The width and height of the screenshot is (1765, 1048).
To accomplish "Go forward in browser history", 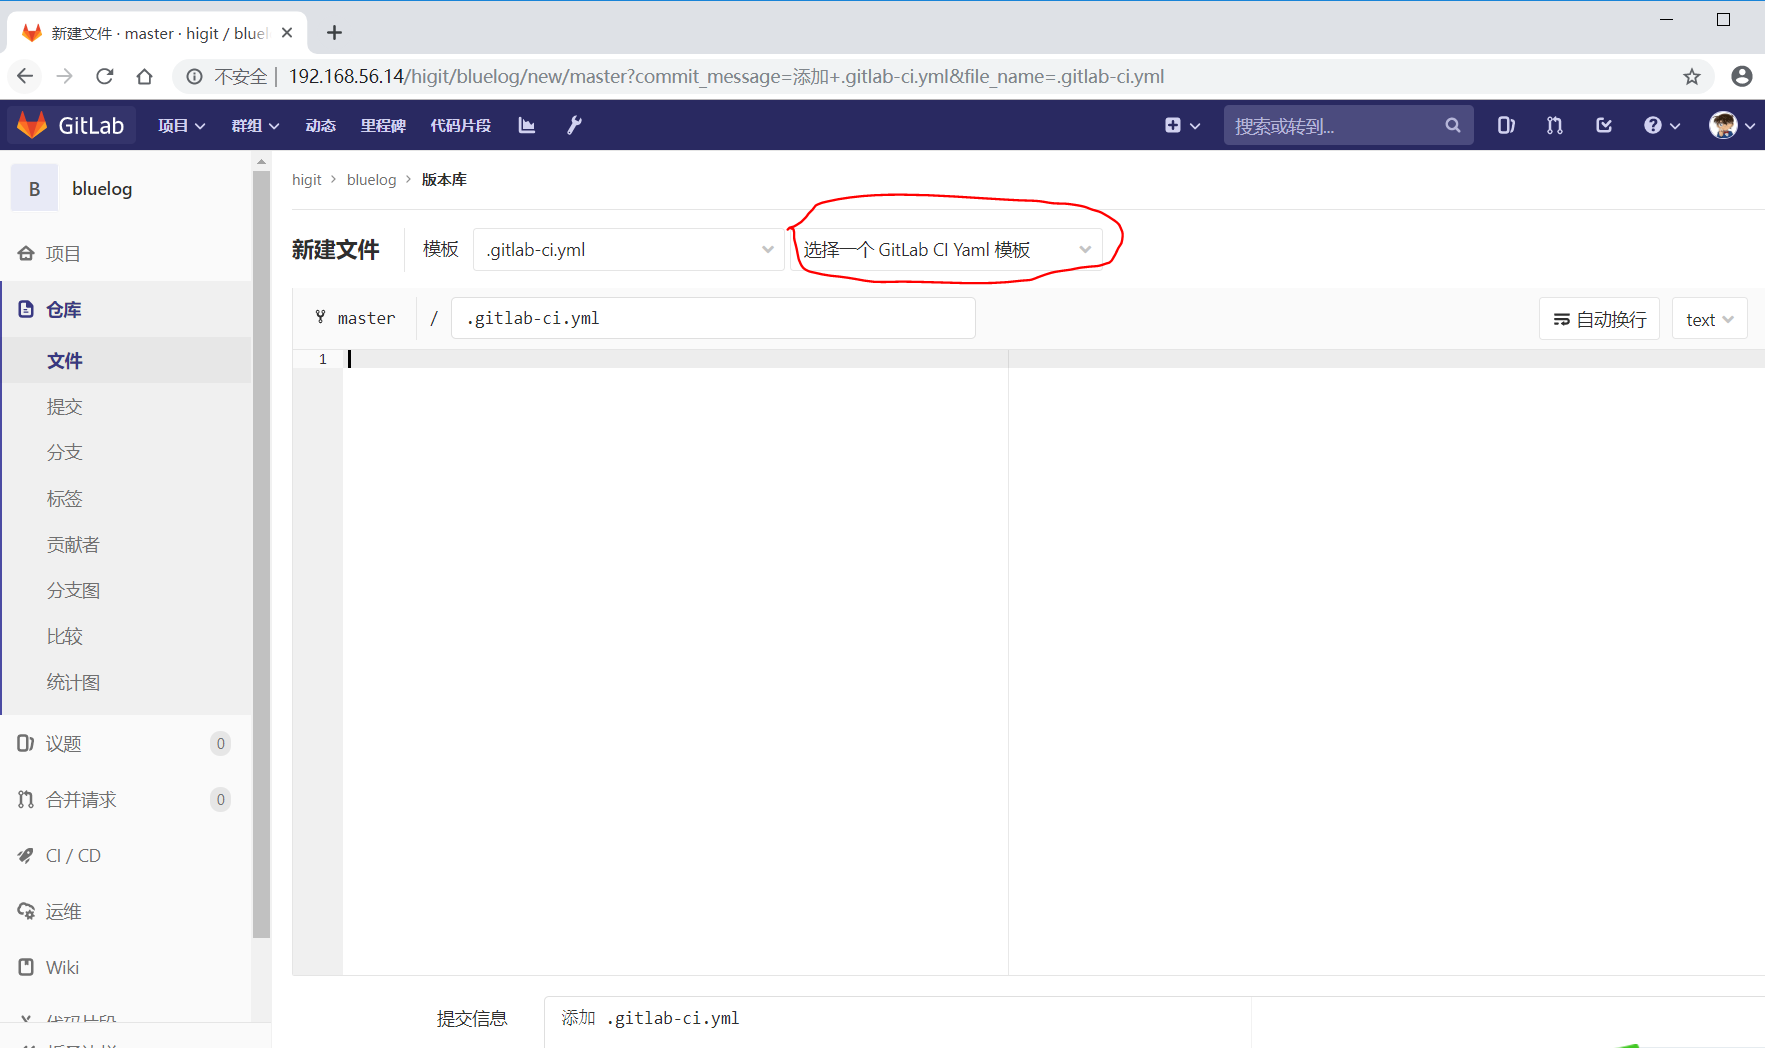I will point(65,77).
